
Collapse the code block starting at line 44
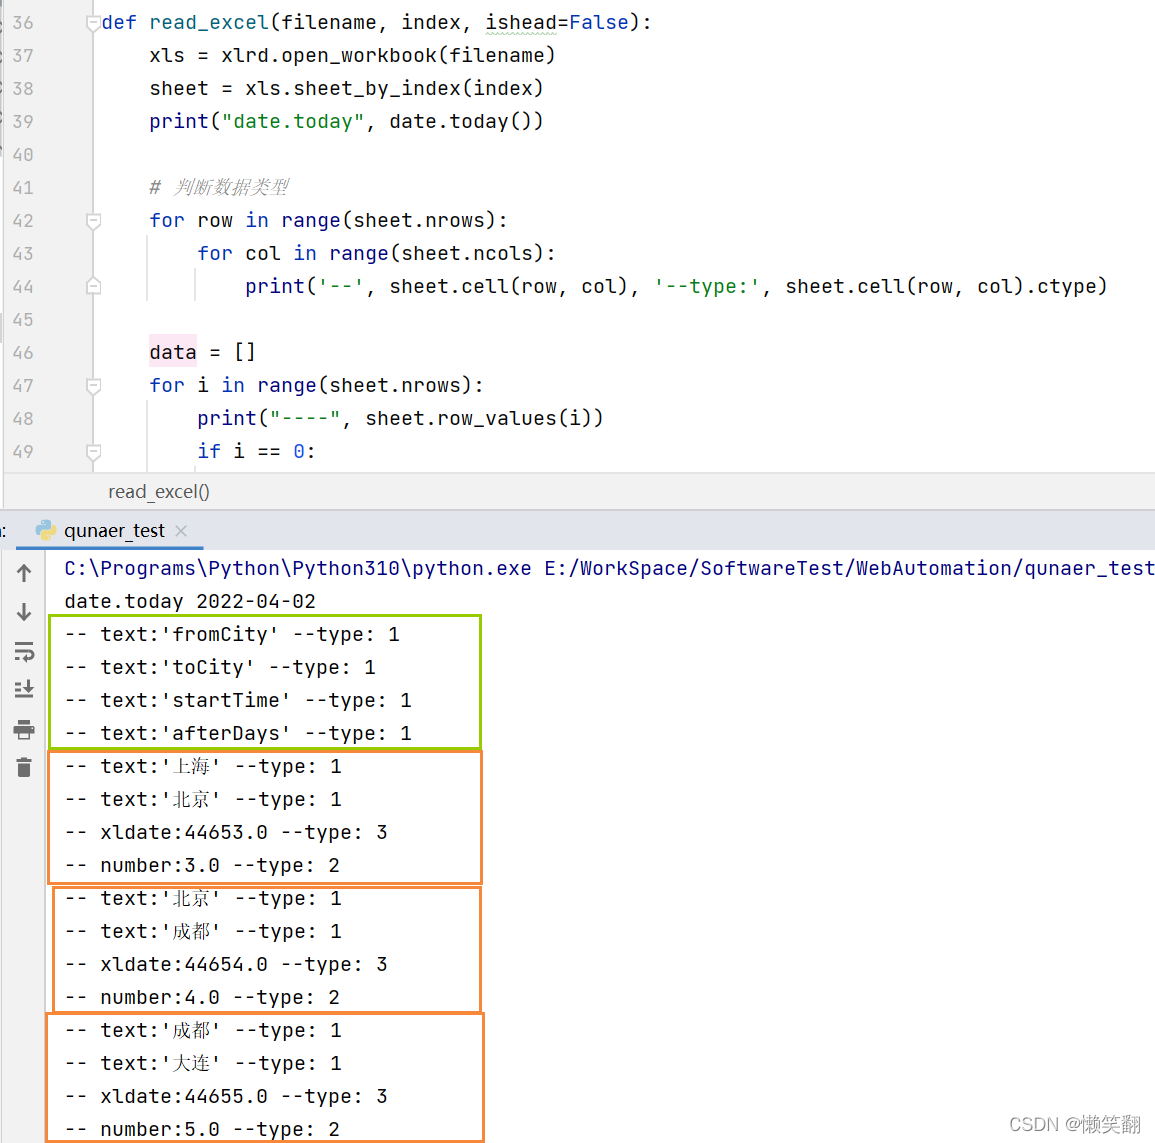93,287
